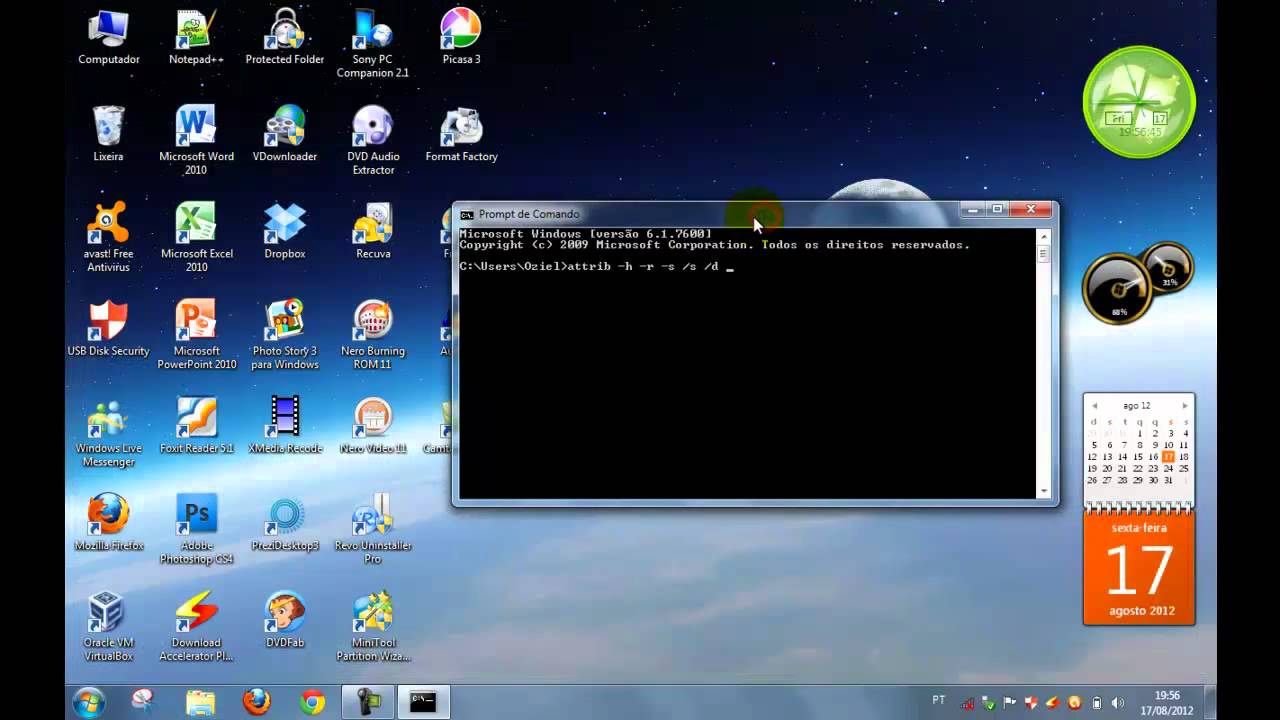Screen dimensions: 1280x720
Task: Open Windows Live Messenger shortcut
Action: click(108, 433)
